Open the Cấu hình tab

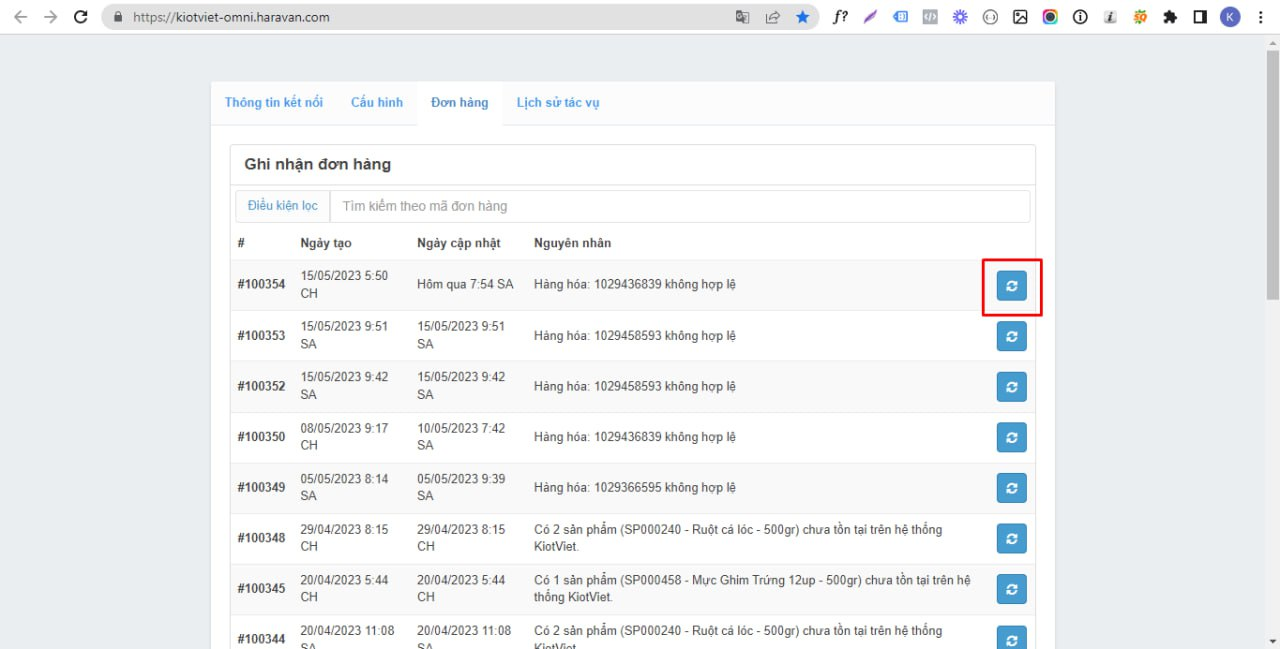377,102
